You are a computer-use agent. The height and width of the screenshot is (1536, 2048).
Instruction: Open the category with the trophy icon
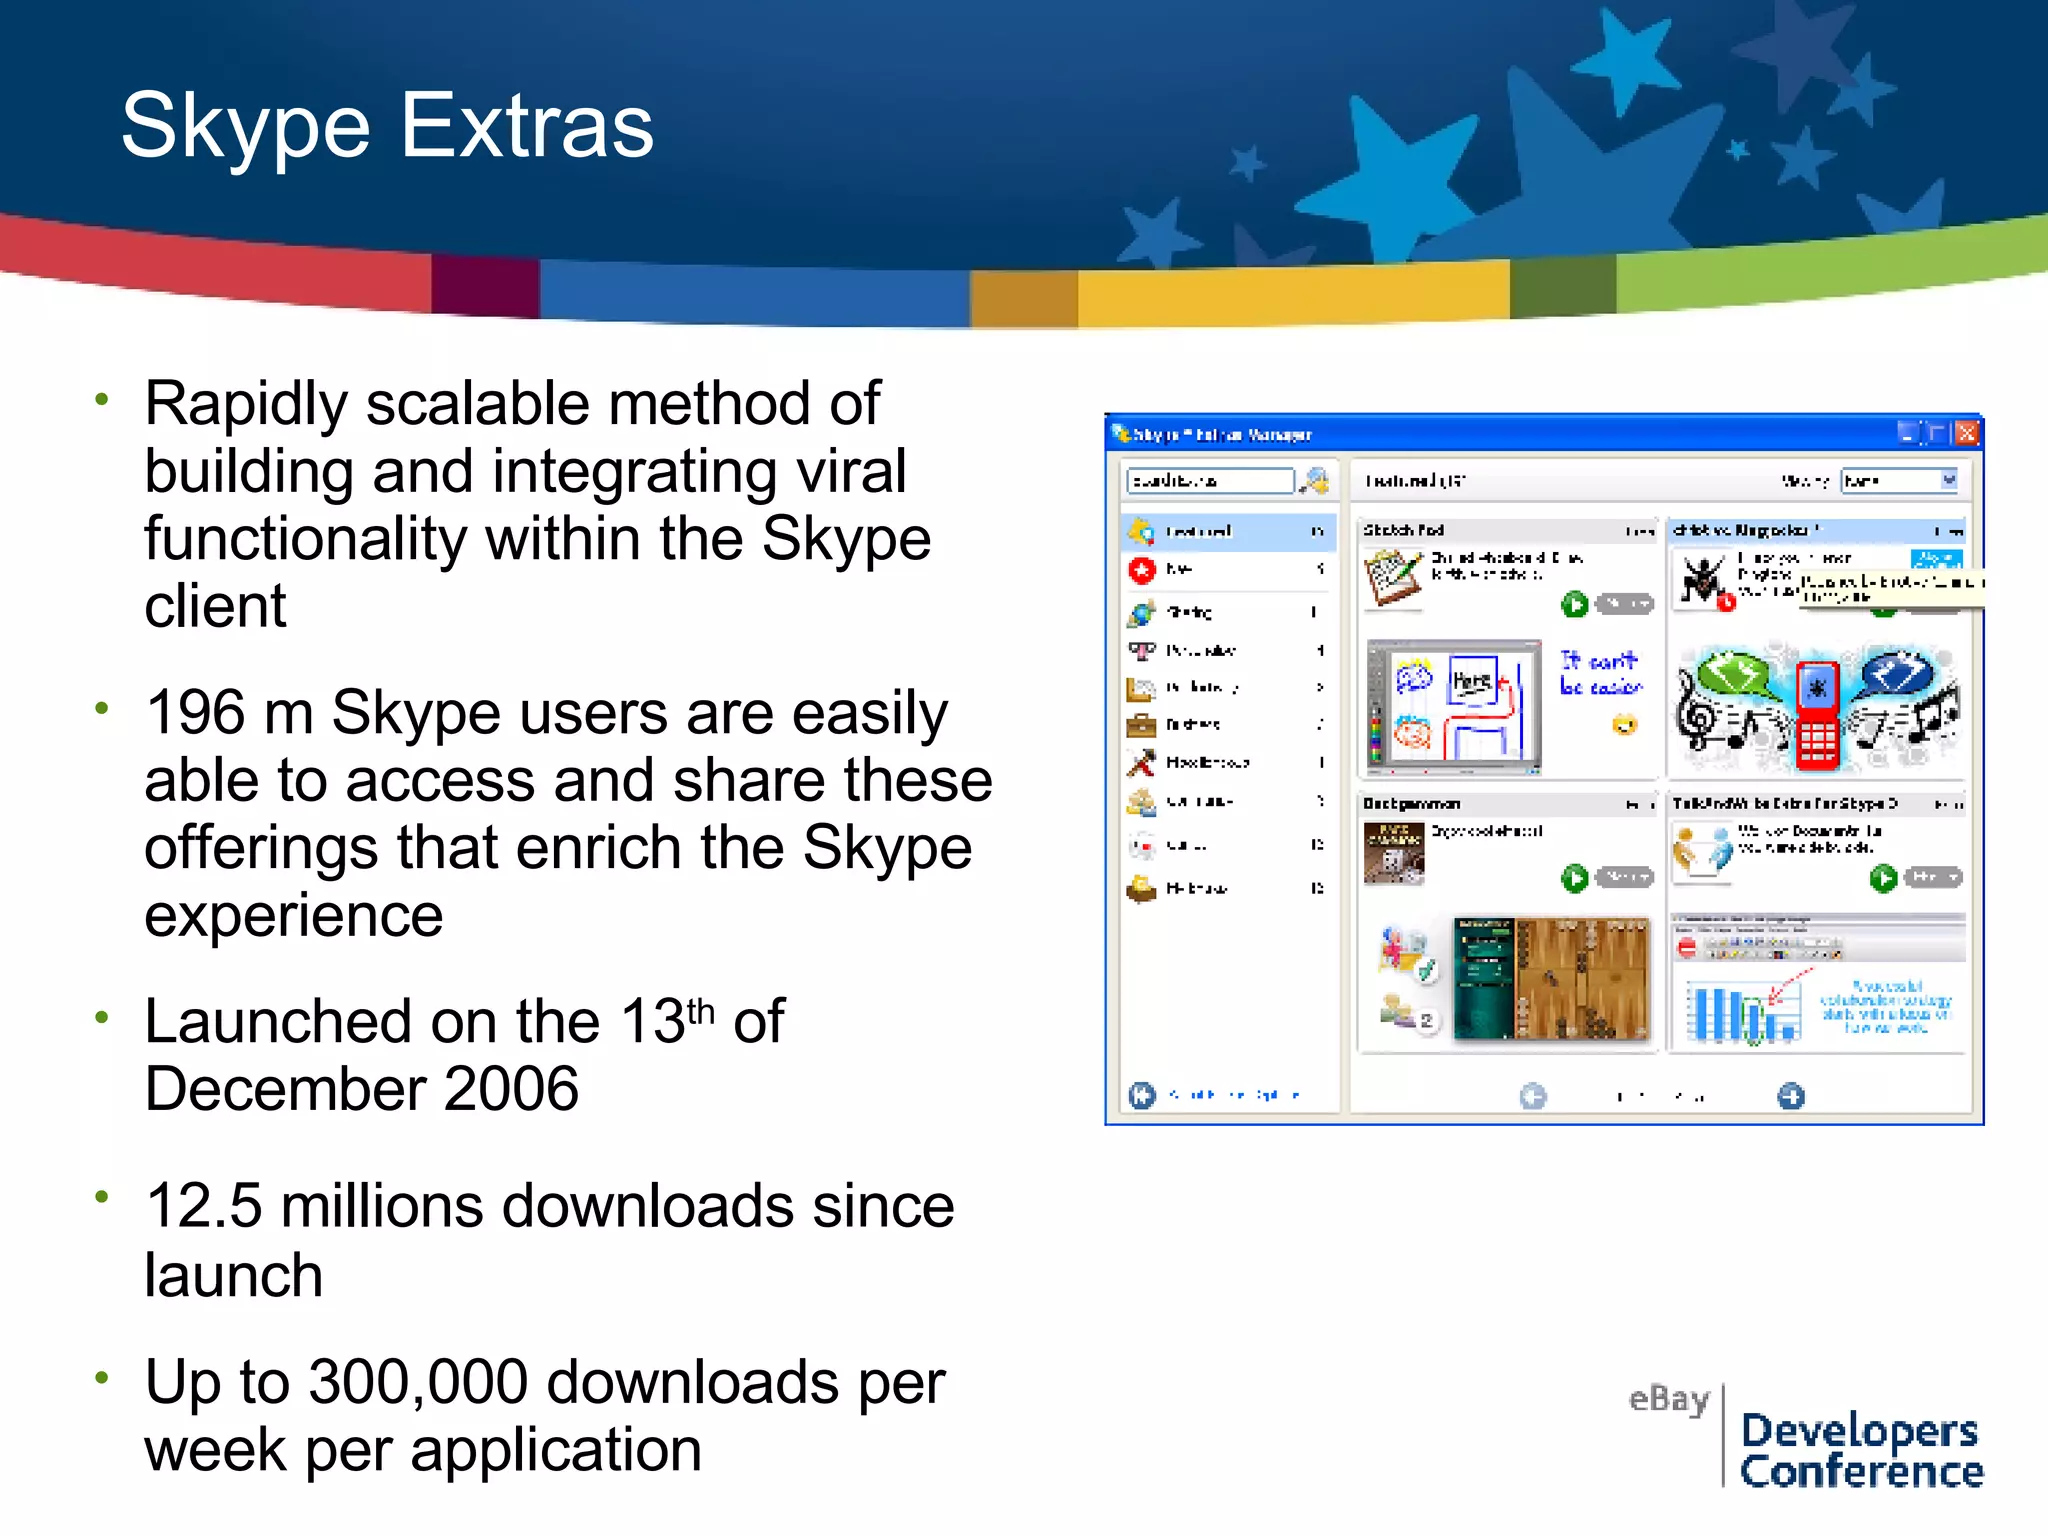(1230, 650)
